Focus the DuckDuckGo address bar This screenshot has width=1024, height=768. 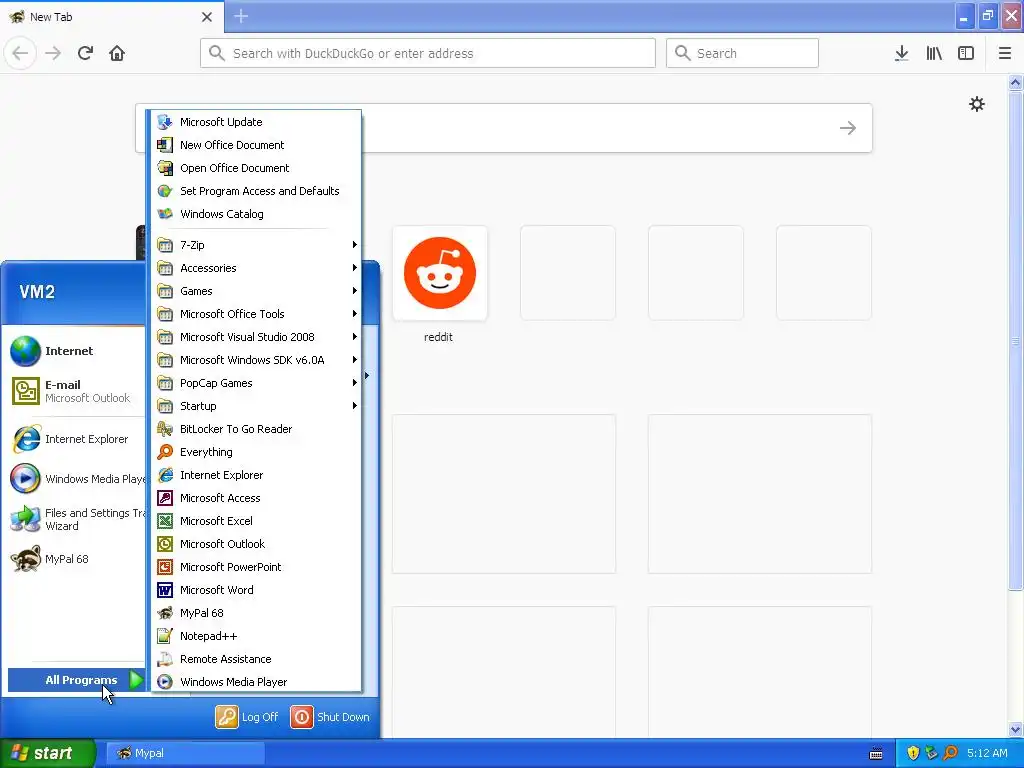(x=428, y=53)
